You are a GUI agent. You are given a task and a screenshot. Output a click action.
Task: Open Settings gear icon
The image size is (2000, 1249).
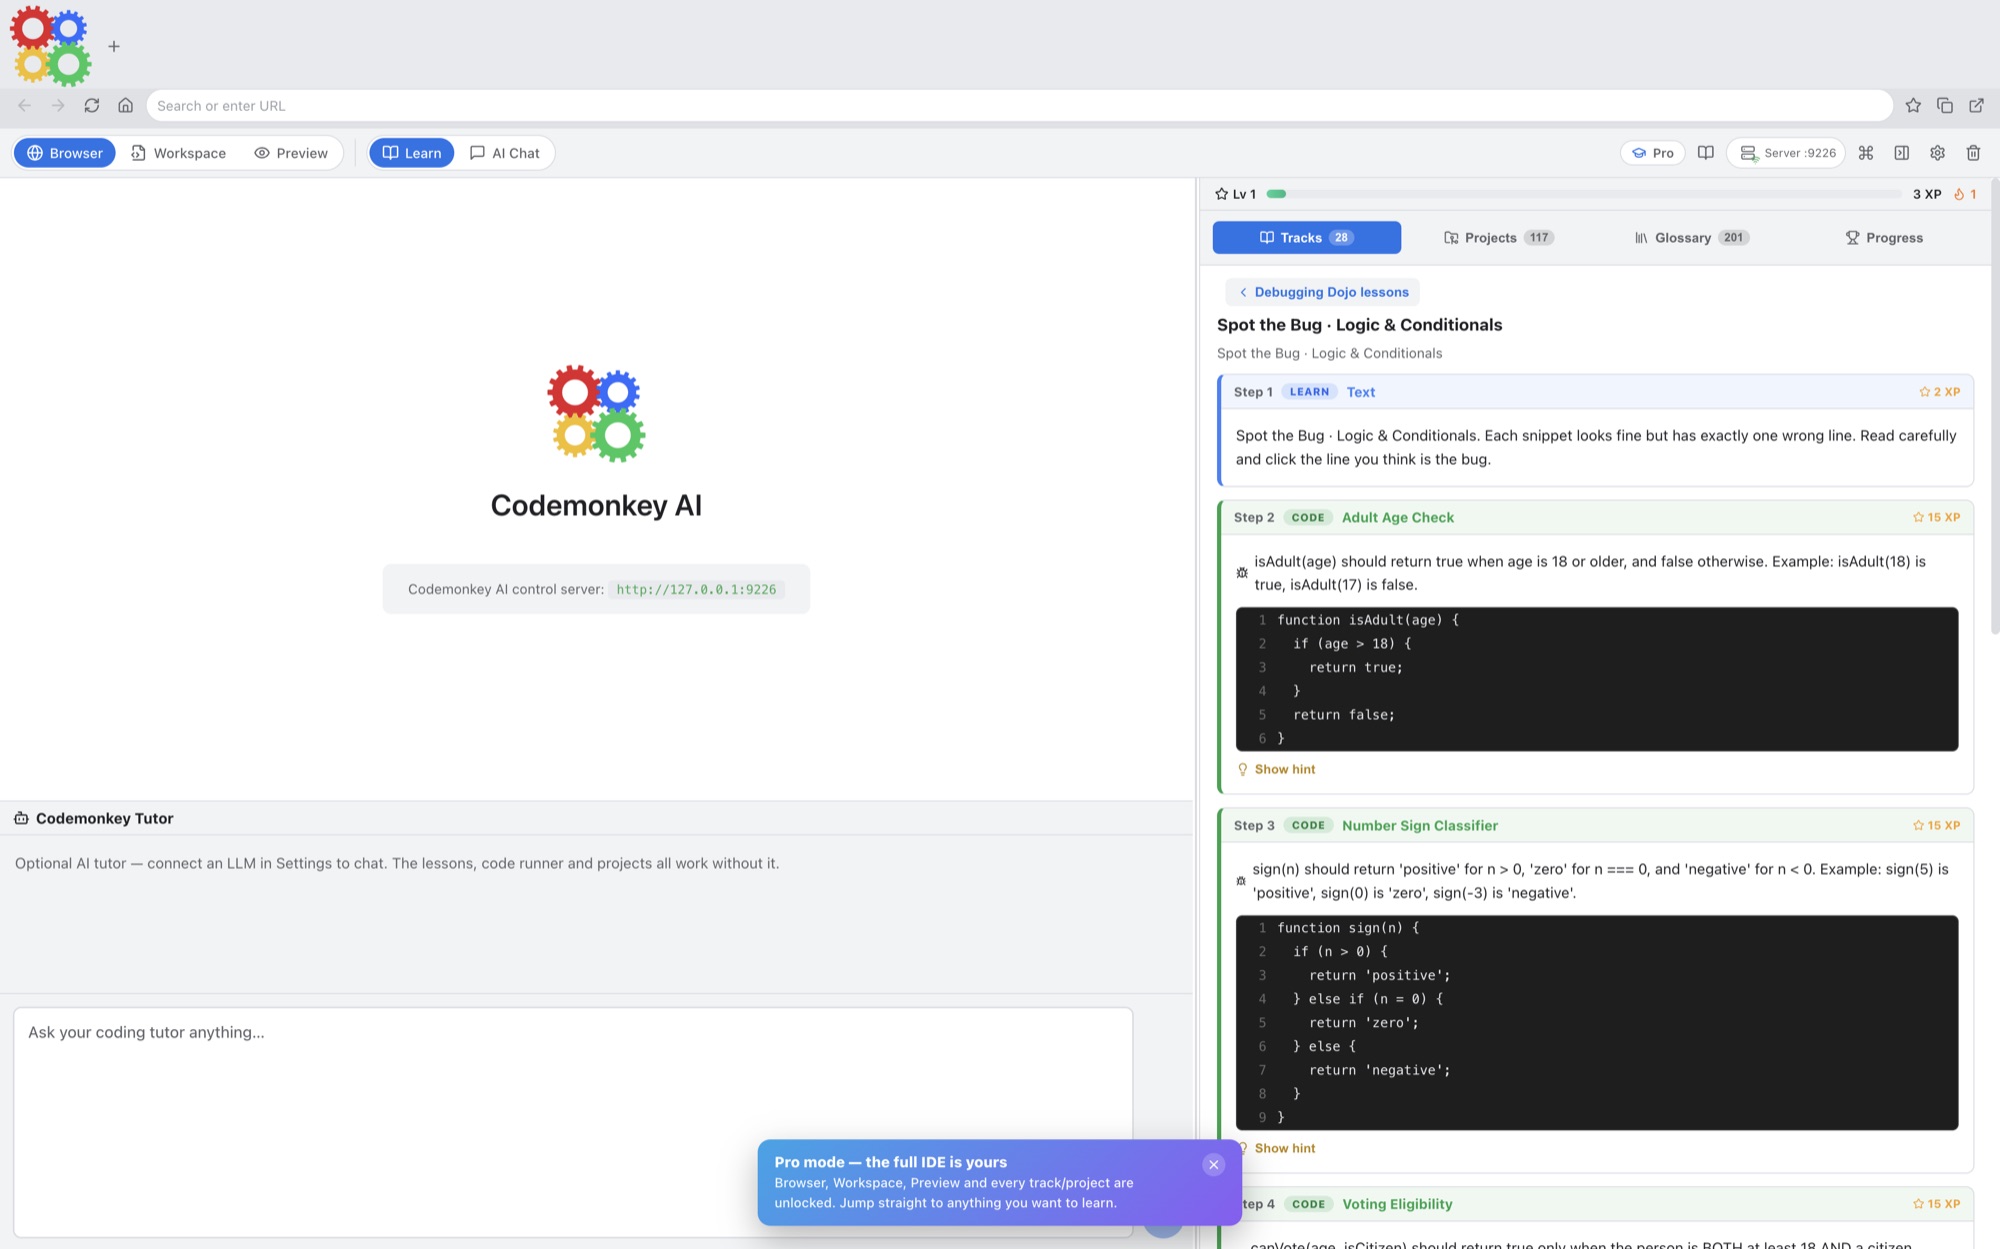click(x=1938, y=153)
